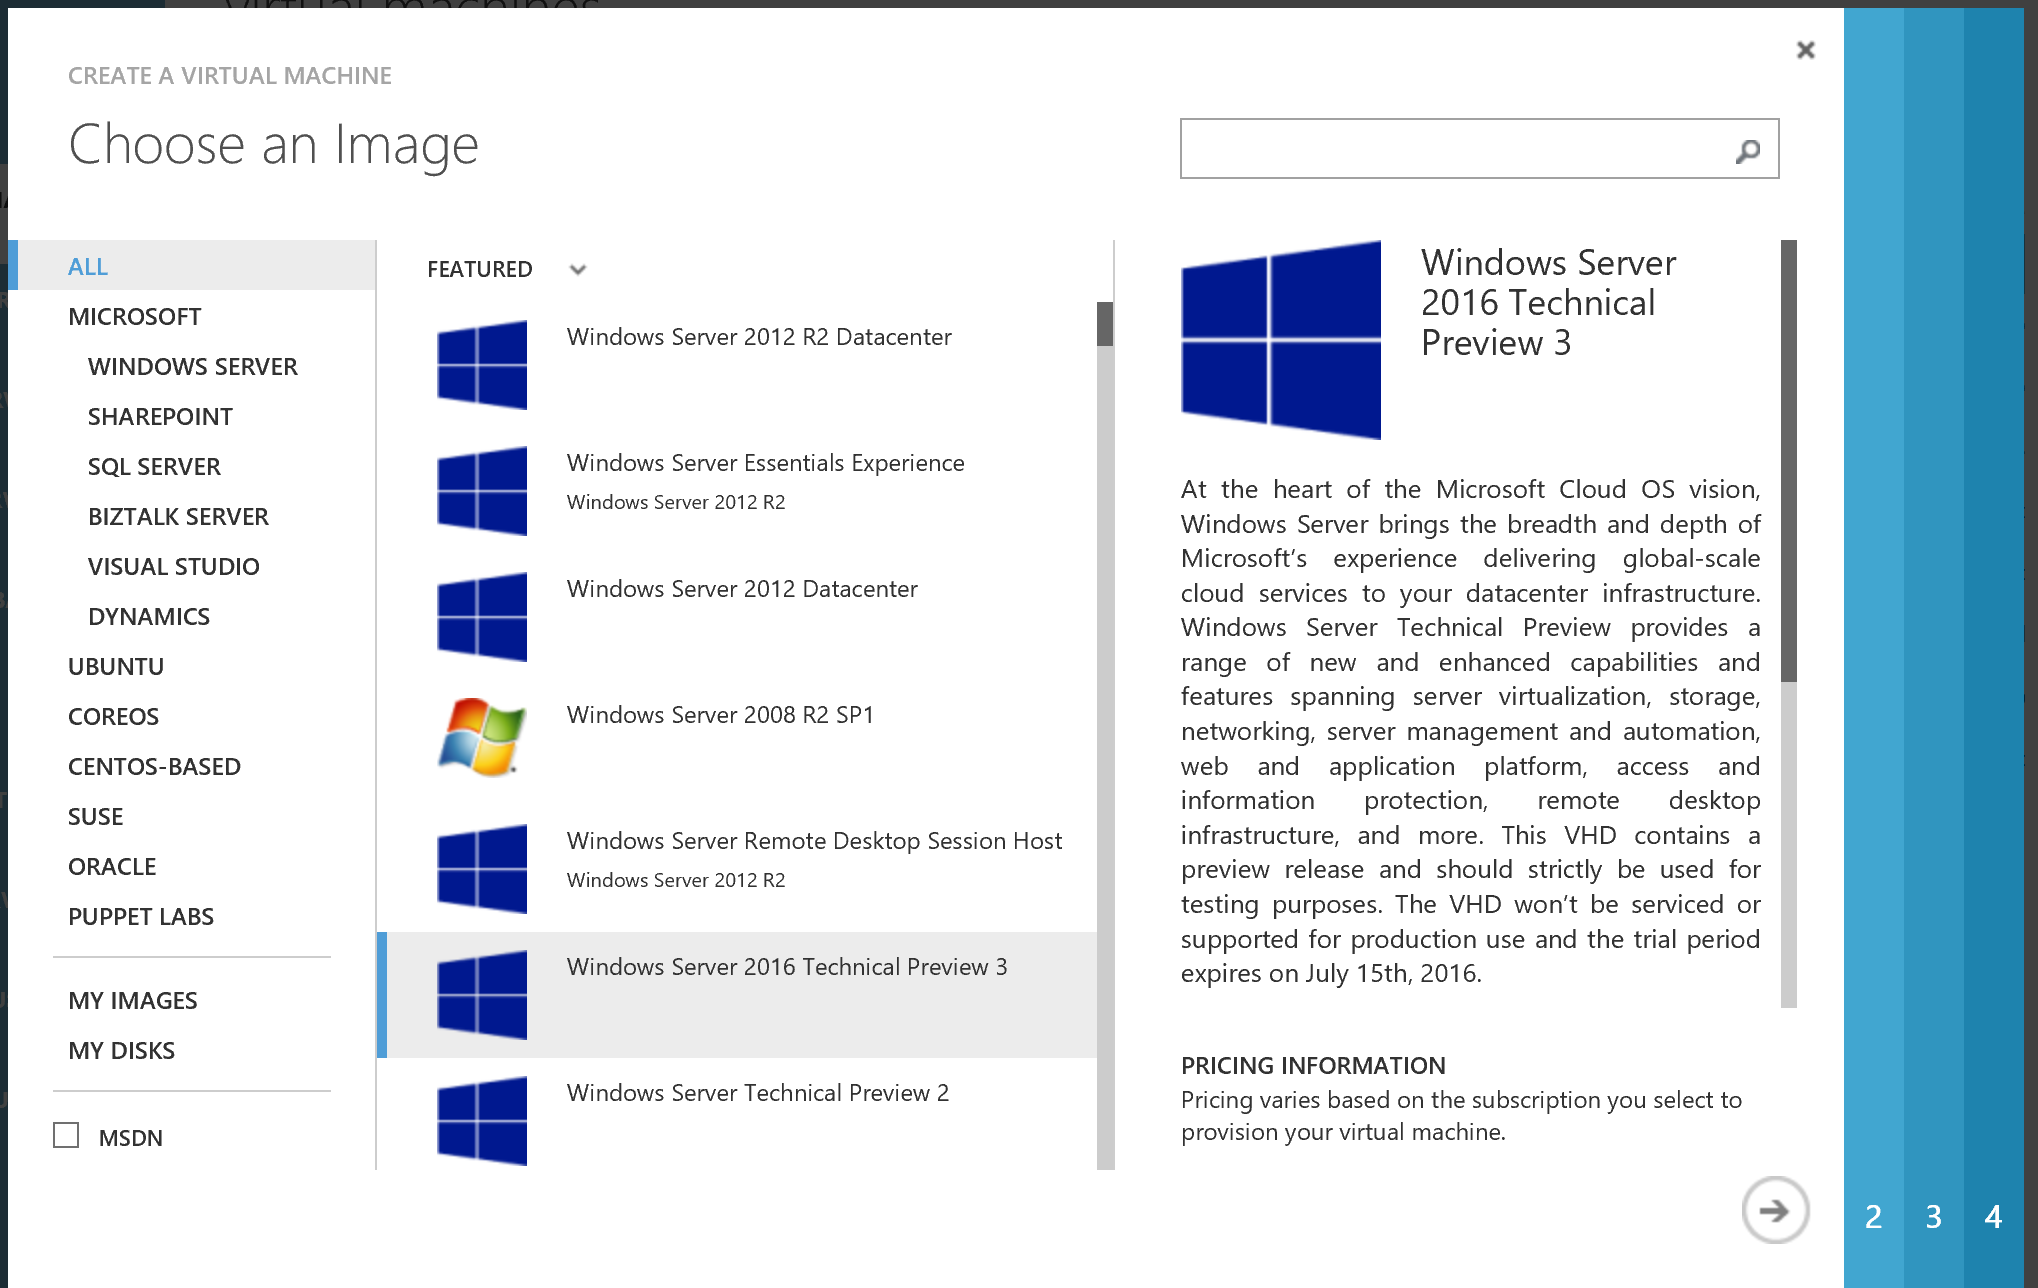
Task: Click the search magnifier icon
Action: [1747, 150]
